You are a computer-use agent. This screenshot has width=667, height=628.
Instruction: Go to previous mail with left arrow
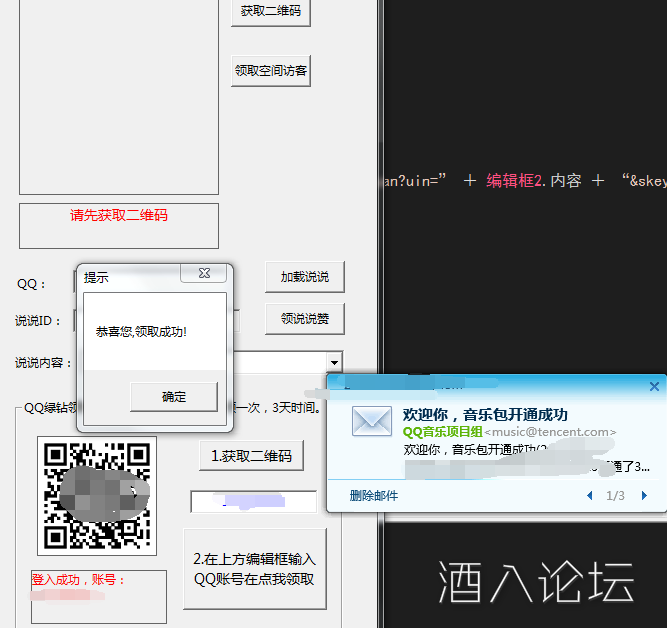589,495
